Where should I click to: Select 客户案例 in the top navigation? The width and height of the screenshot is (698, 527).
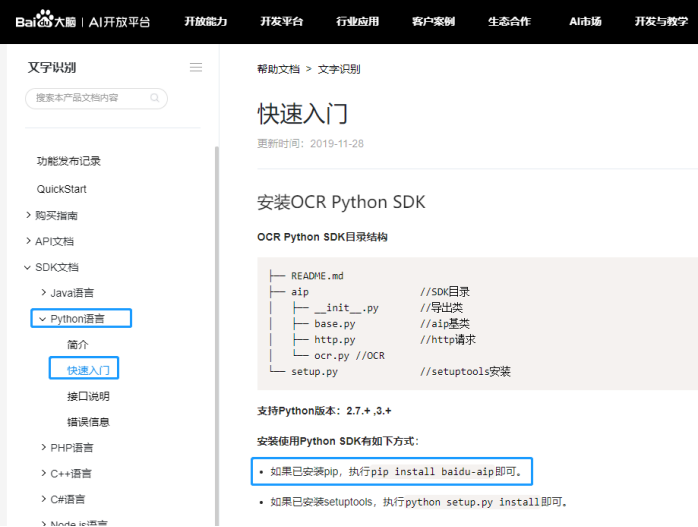pos(433,21)
